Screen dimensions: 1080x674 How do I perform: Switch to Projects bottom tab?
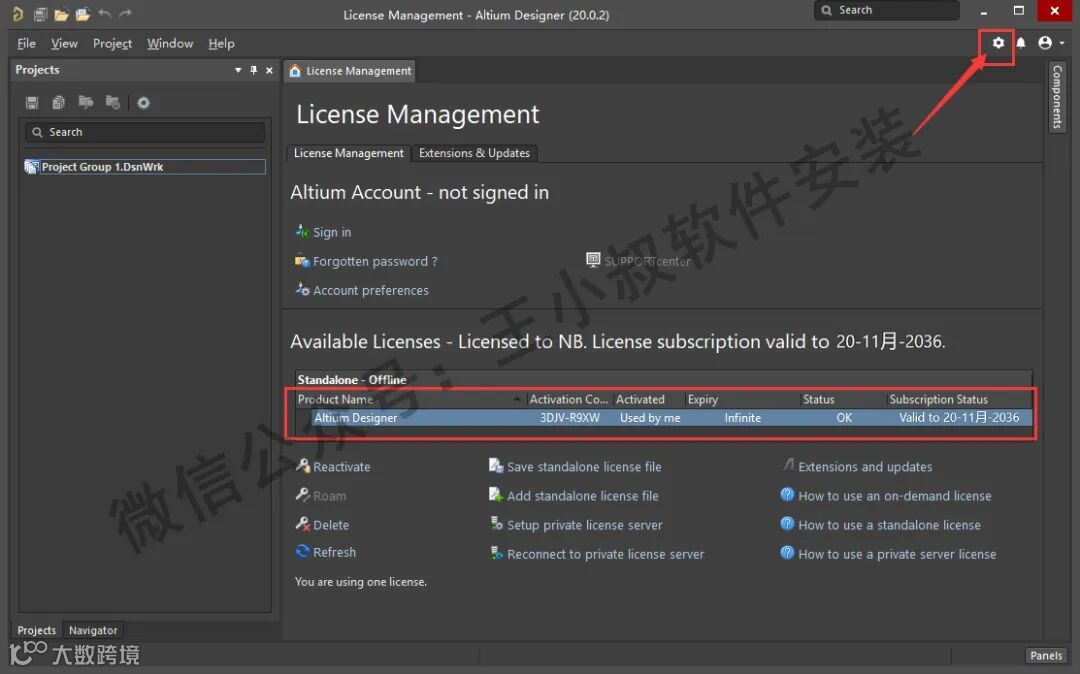[37, 630]
